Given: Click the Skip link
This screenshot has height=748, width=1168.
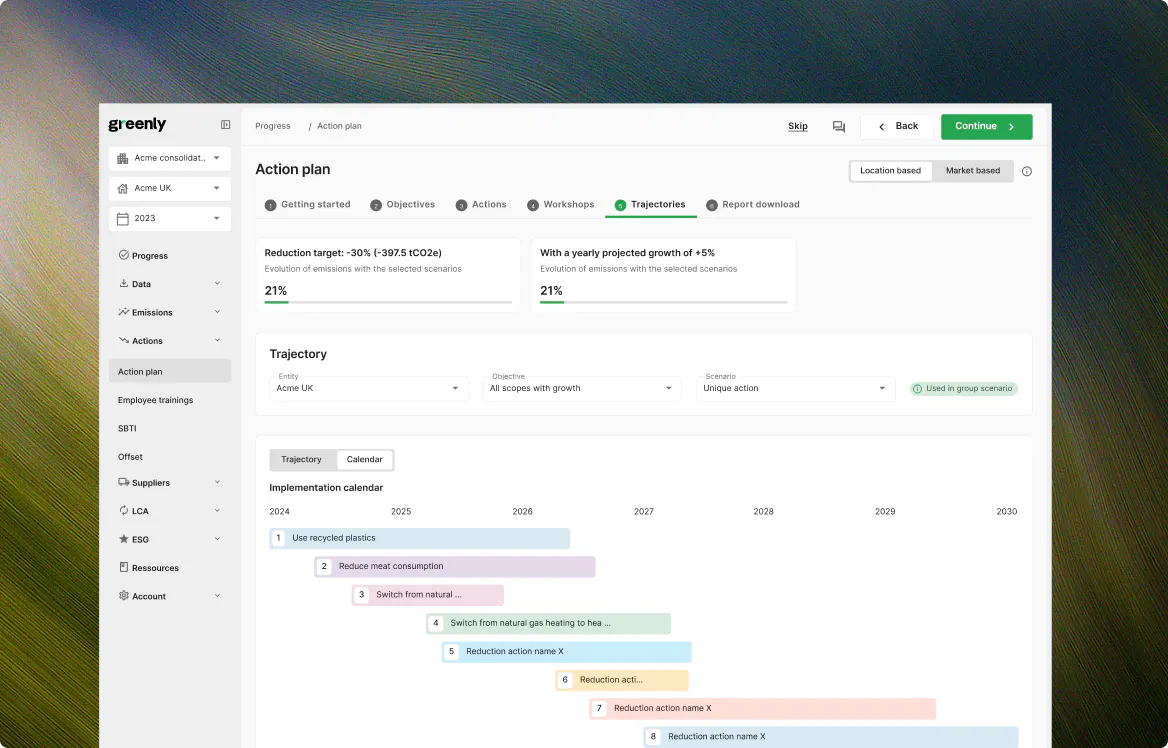Looking at the screenshot, I should click(798, 126).
